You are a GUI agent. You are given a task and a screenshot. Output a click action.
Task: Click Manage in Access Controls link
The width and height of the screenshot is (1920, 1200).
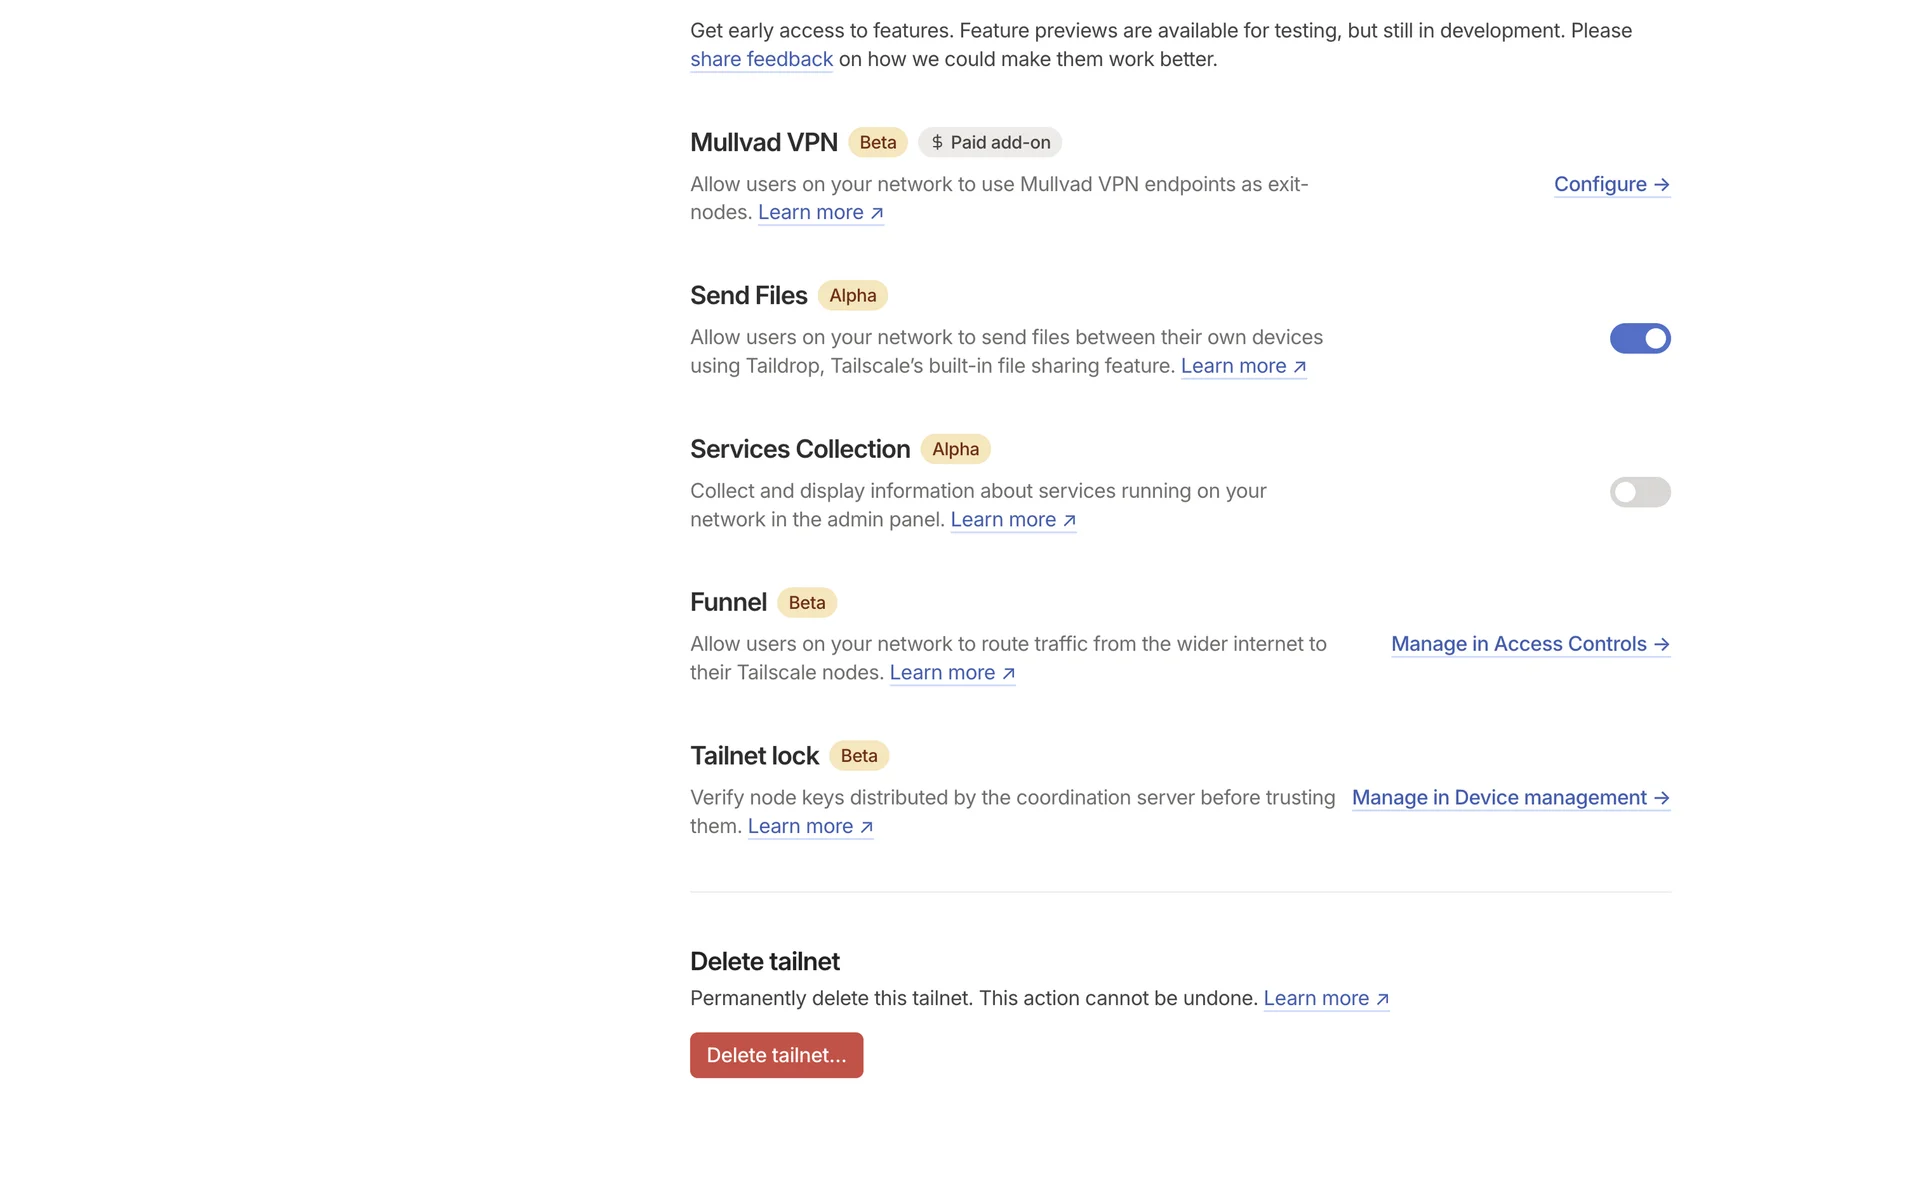[x=1530, y=644]
